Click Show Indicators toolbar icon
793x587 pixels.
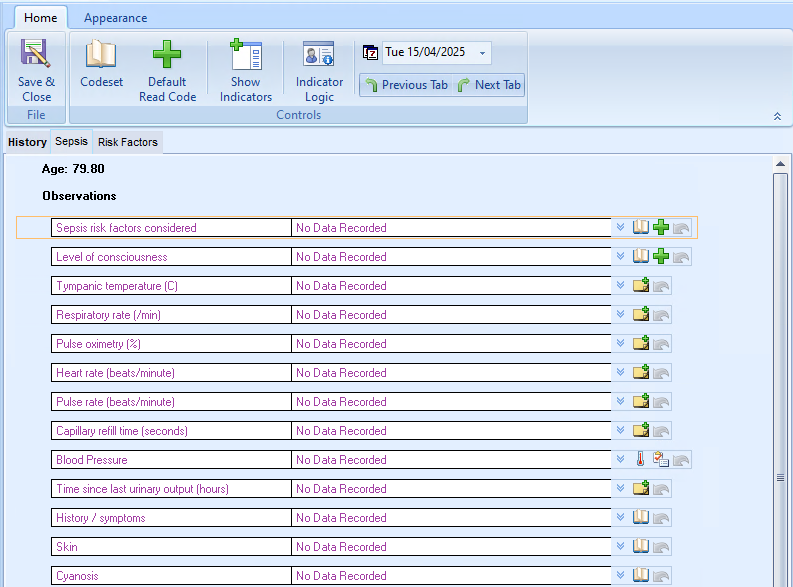[x=246, y=54]
